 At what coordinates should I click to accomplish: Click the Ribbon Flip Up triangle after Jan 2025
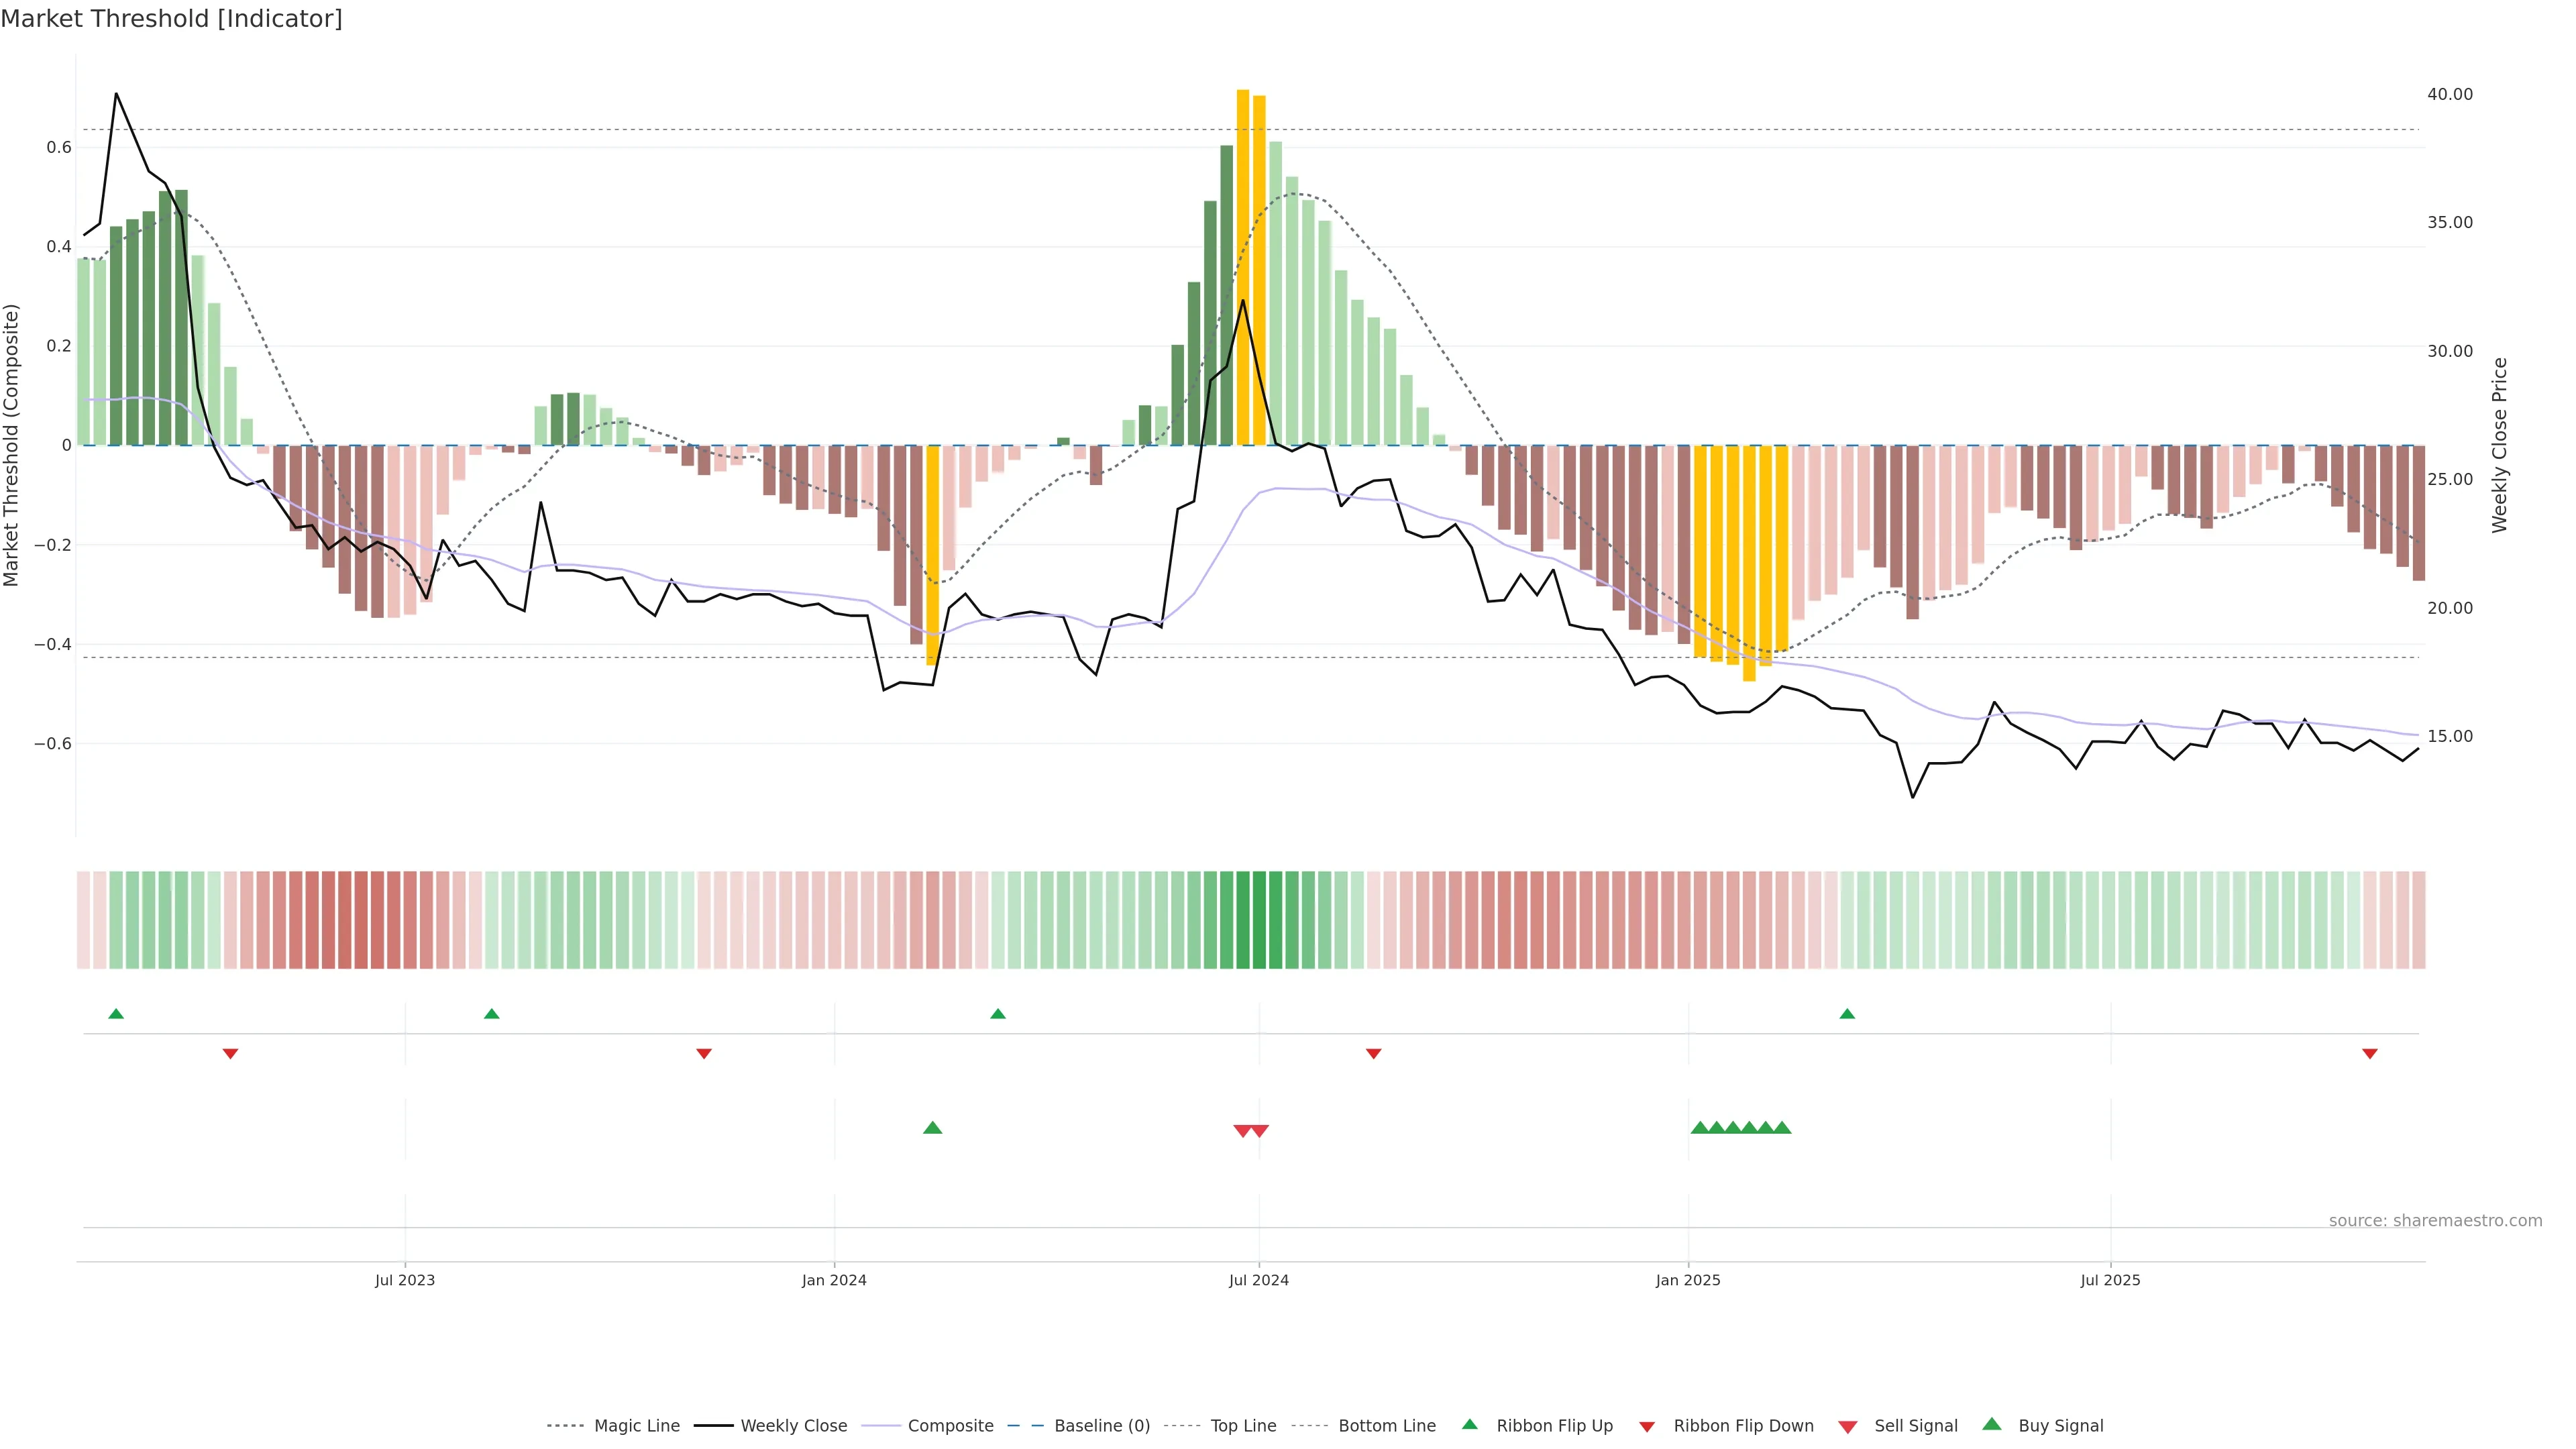coord(1847,1014)
